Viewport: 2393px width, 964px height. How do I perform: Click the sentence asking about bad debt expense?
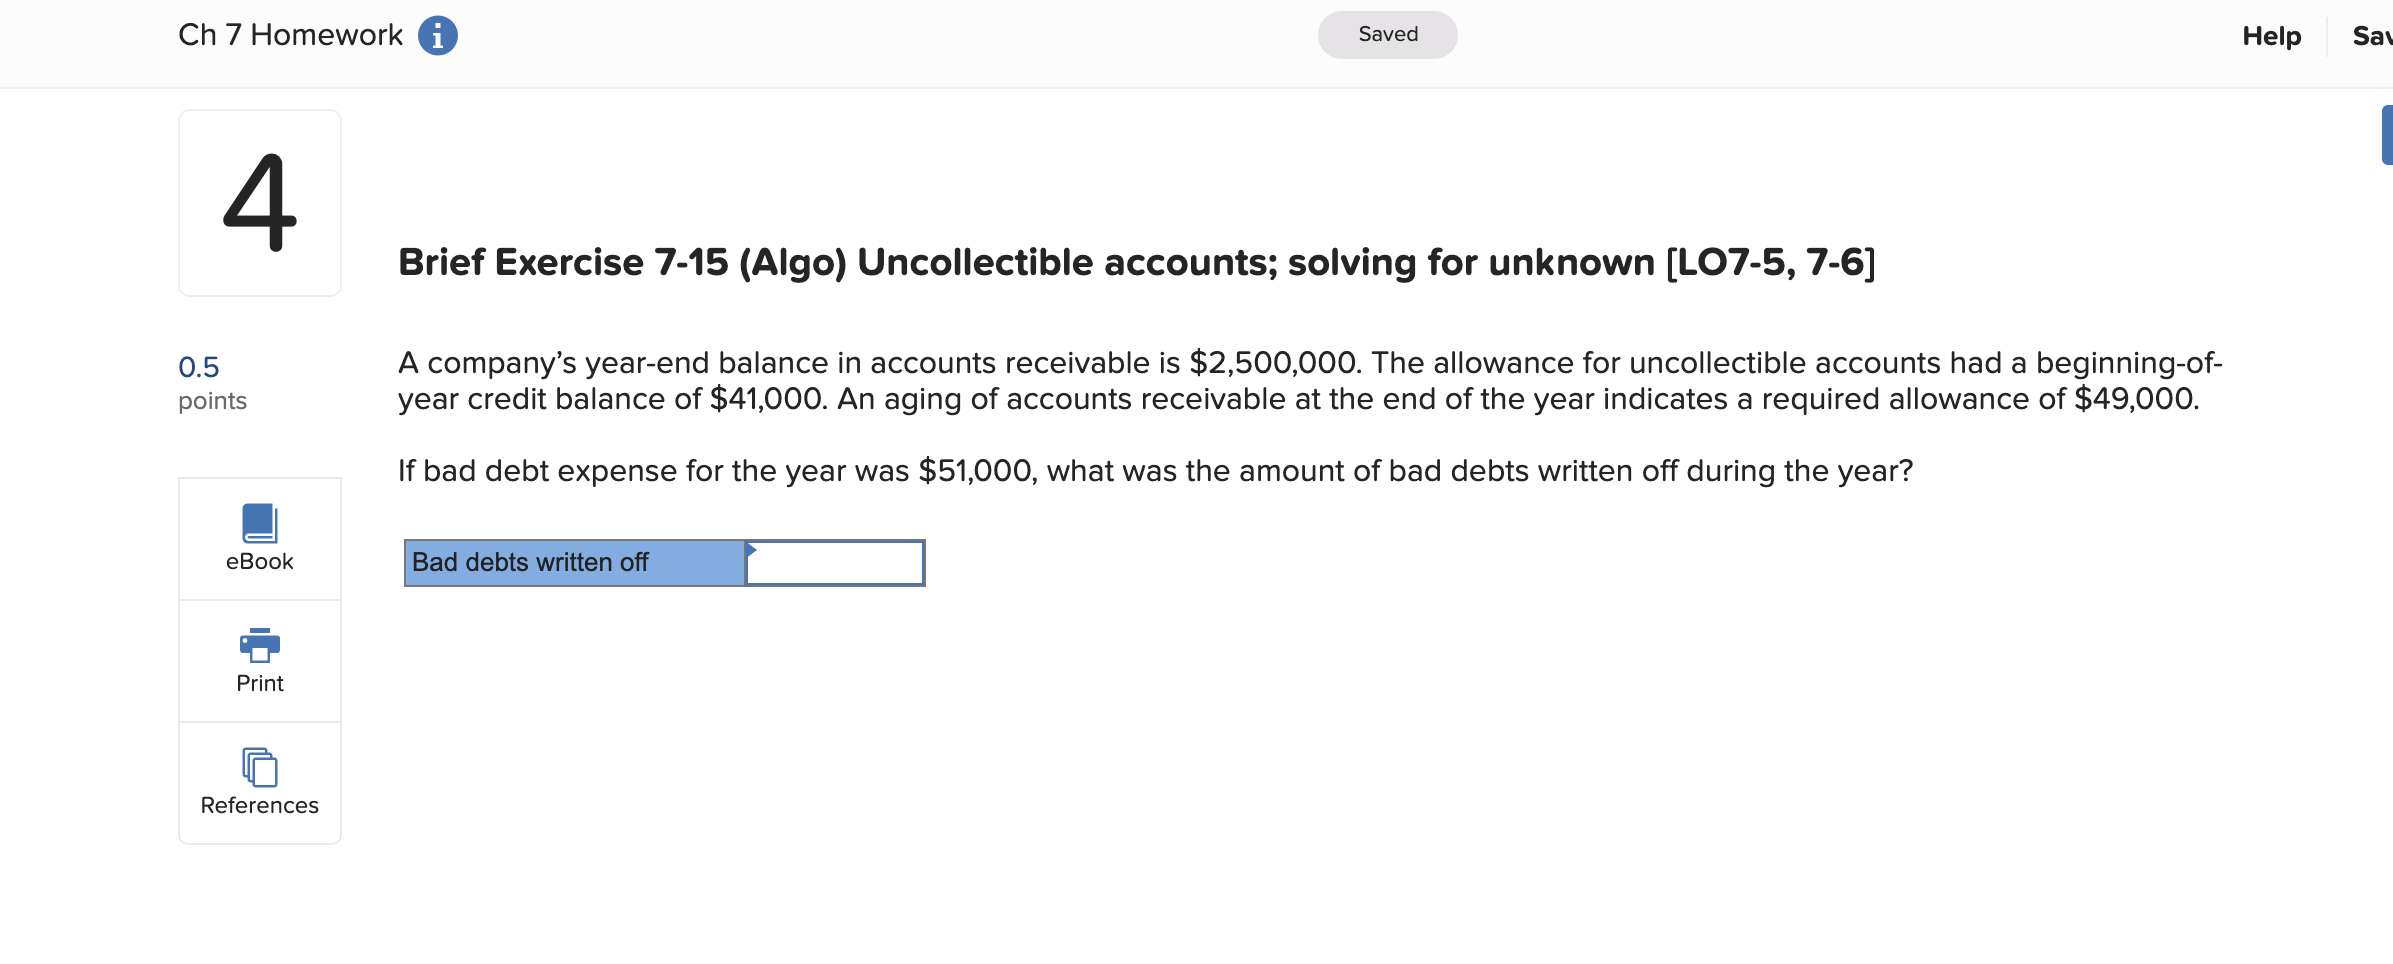click(x=1154, y=471)
